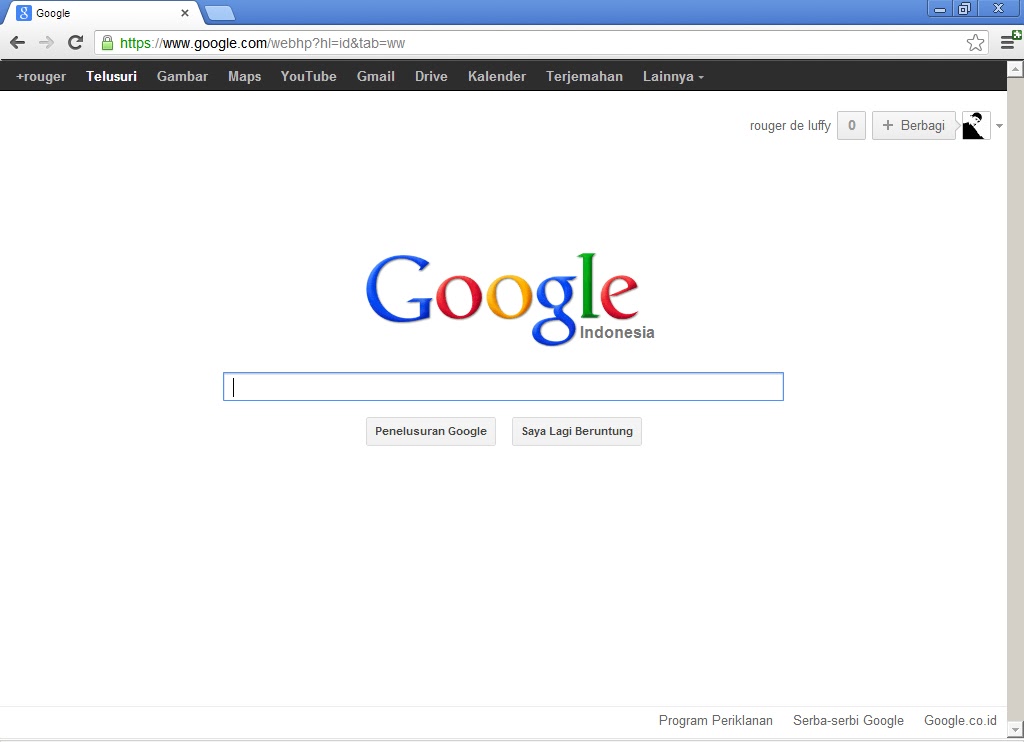Open the dropdown arrow beside the profile photo
The image size is (1024, 742).
tap(998, 125)
